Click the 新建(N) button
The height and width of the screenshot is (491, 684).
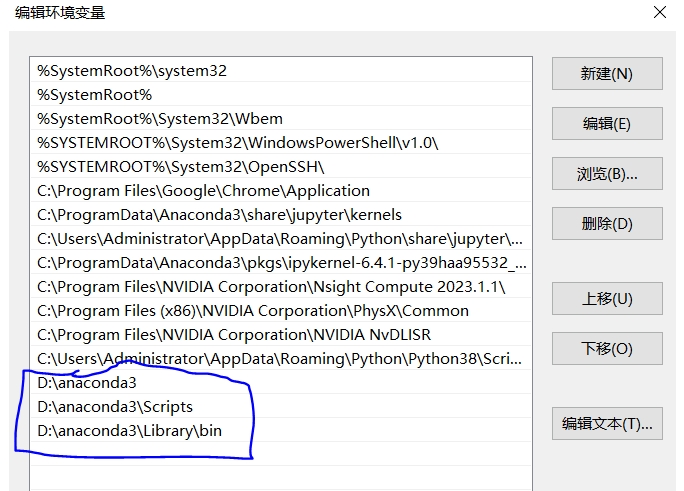607,73
